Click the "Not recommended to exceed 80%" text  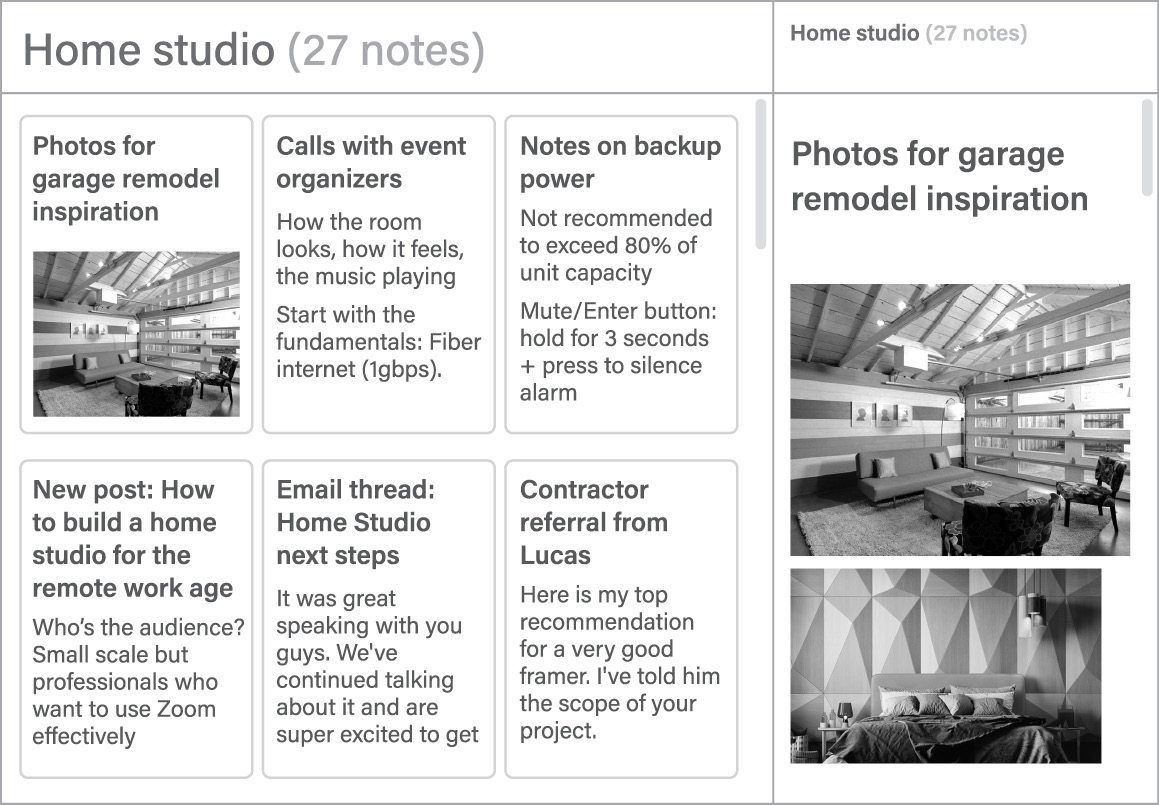pyautogui.click(x=616, y=246)
